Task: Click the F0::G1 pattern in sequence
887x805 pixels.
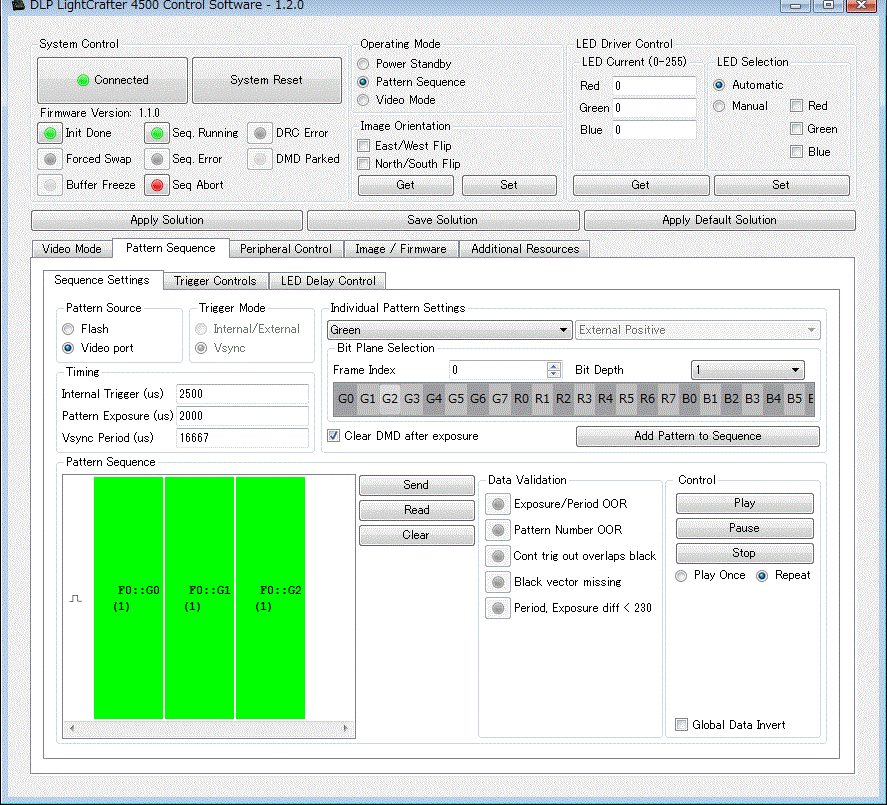Action: pyautogui.click(x=200, y=598)
